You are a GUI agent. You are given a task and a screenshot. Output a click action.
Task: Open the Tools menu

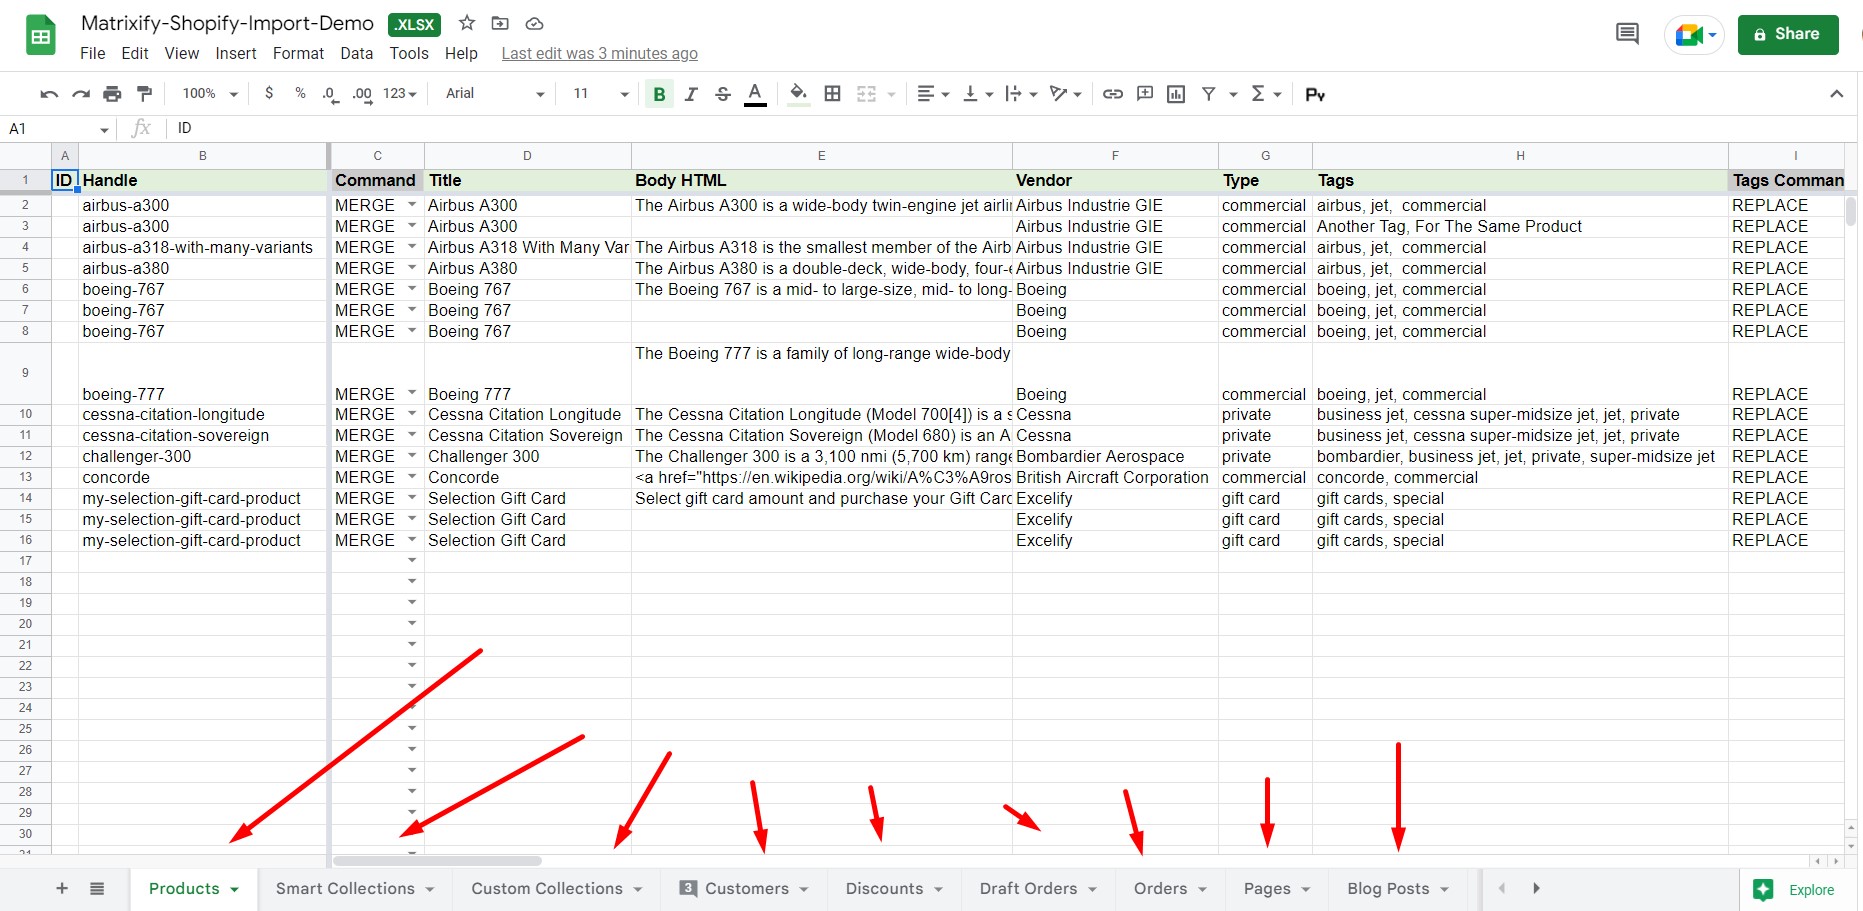click(x=409, y=54)
